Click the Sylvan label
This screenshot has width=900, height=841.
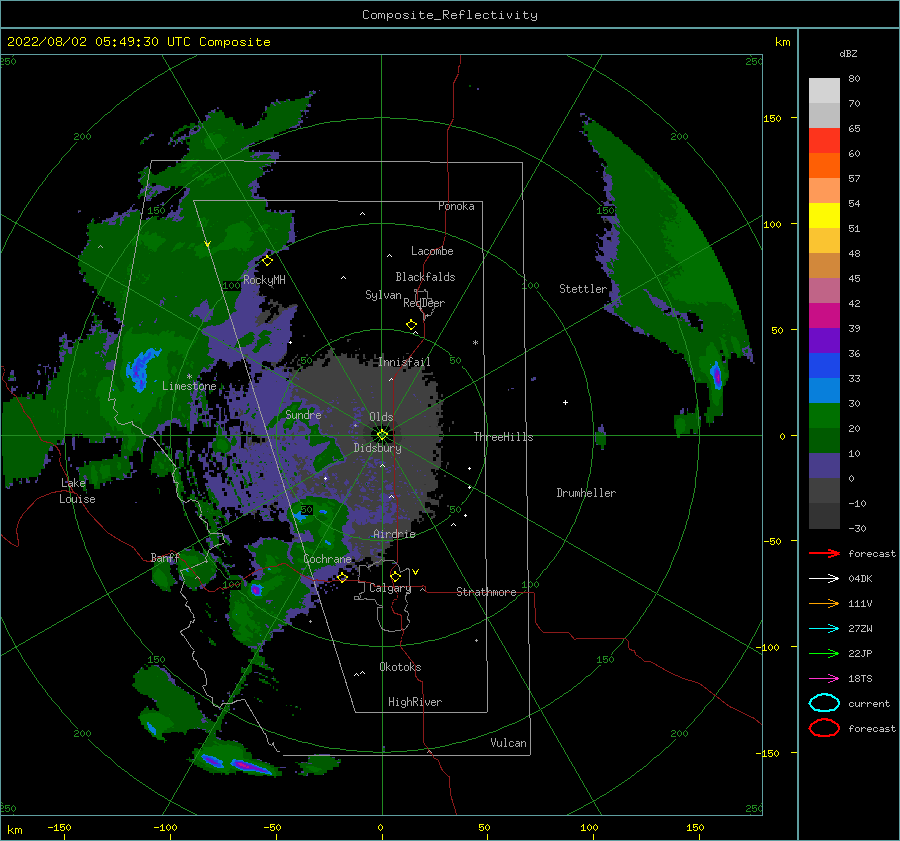tap(383, 295)
